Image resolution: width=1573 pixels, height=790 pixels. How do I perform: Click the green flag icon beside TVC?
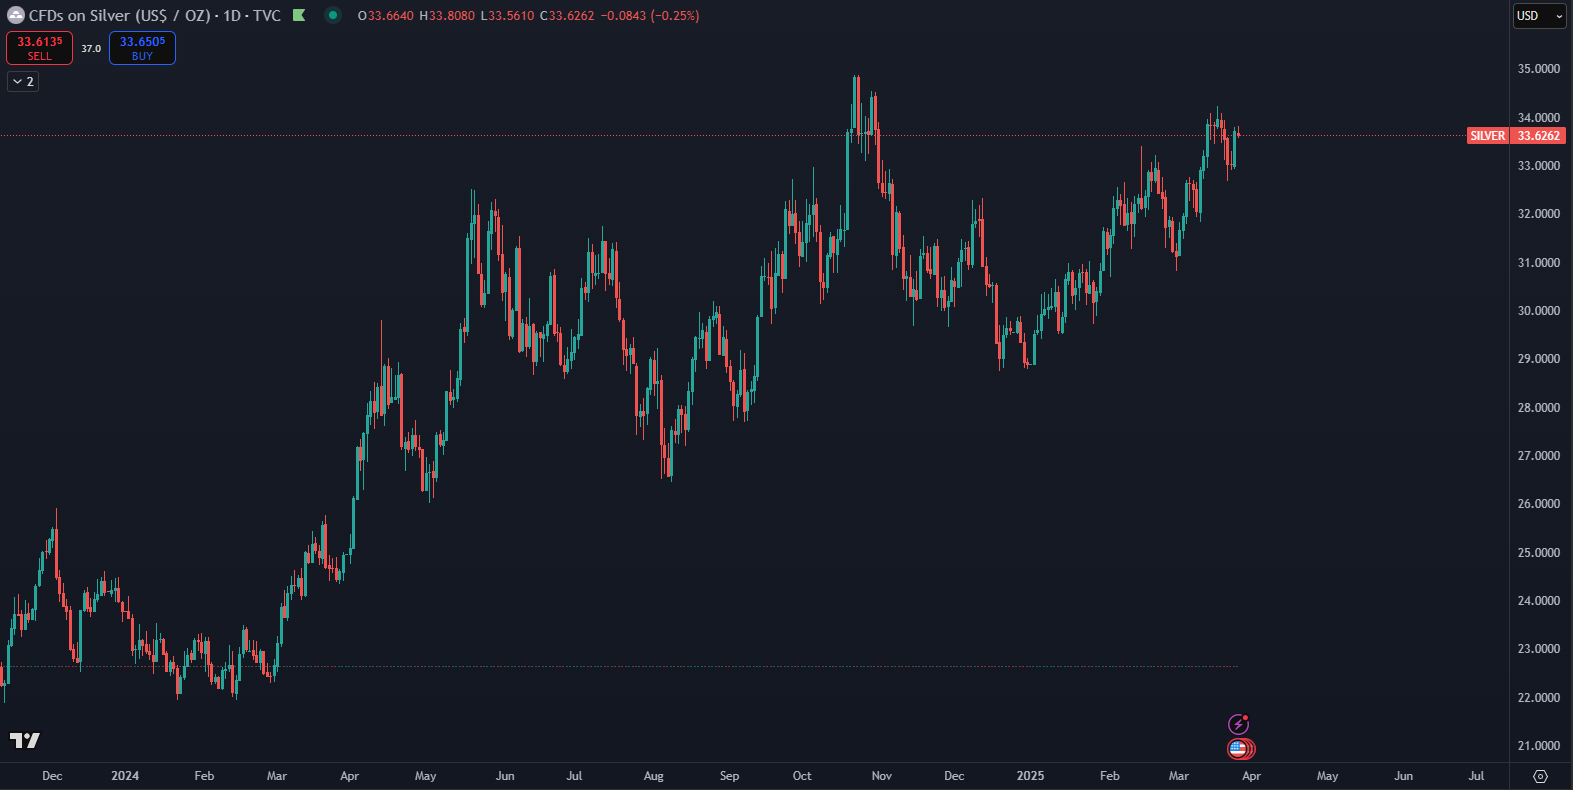point(298,16)
